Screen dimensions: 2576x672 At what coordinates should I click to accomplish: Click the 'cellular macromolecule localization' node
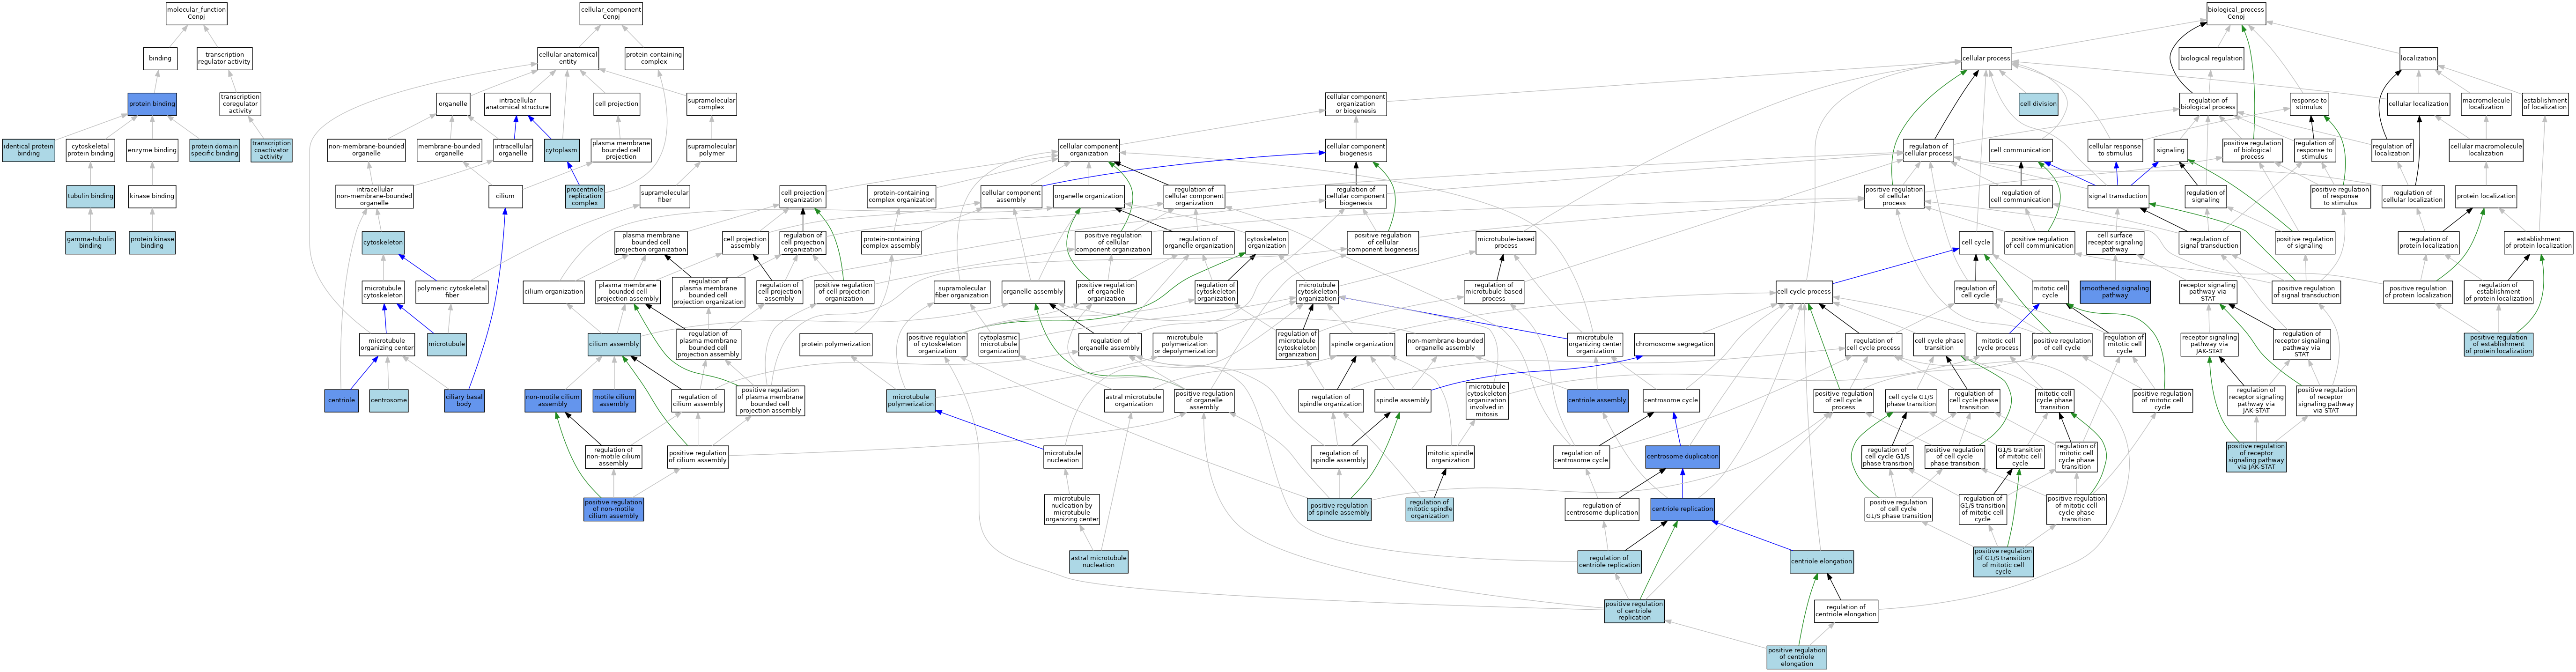coord(2486,150)
